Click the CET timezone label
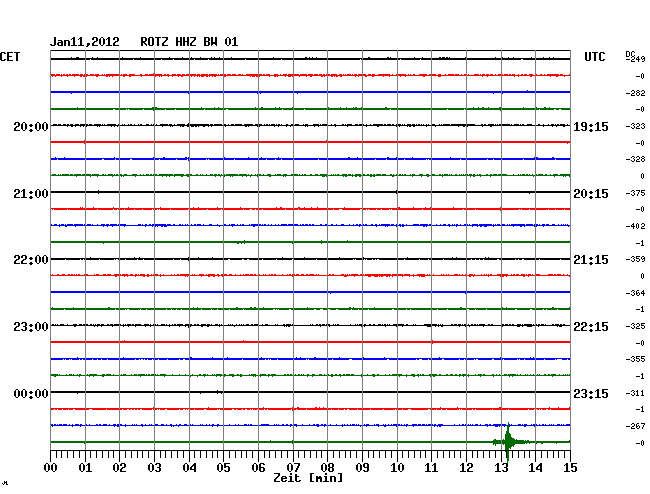Screen dimensions: 650x494 10,57
